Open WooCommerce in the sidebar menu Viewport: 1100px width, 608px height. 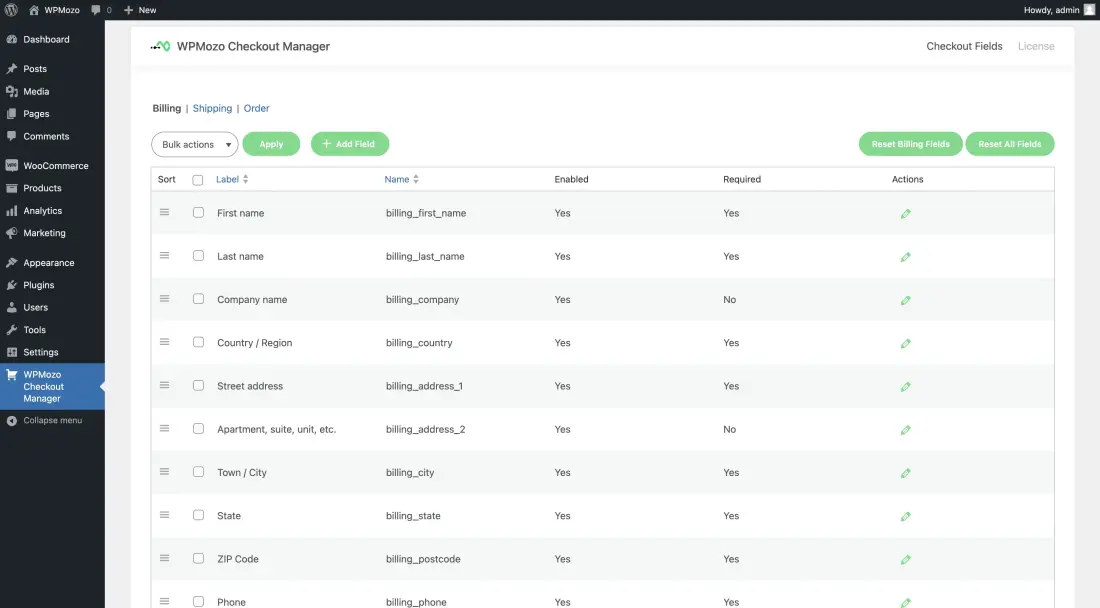pyautogui.click(x=52, y=165)
